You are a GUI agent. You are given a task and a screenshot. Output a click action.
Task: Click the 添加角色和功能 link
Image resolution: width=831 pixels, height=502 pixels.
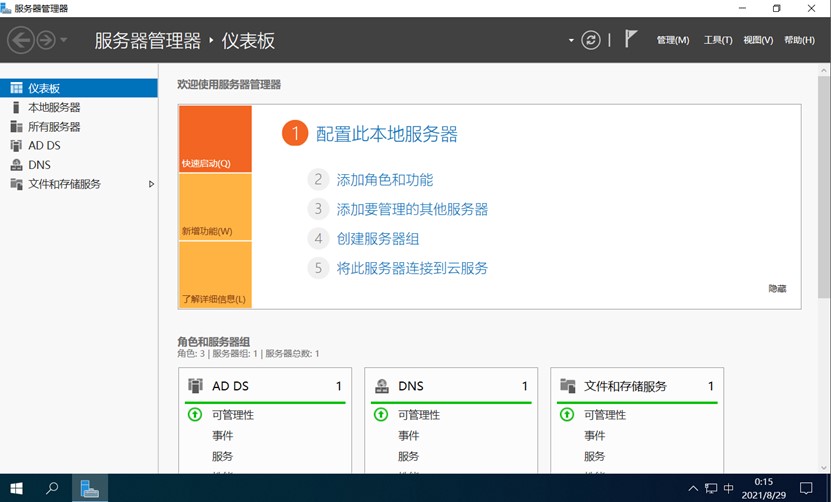(x=385, y=180)
